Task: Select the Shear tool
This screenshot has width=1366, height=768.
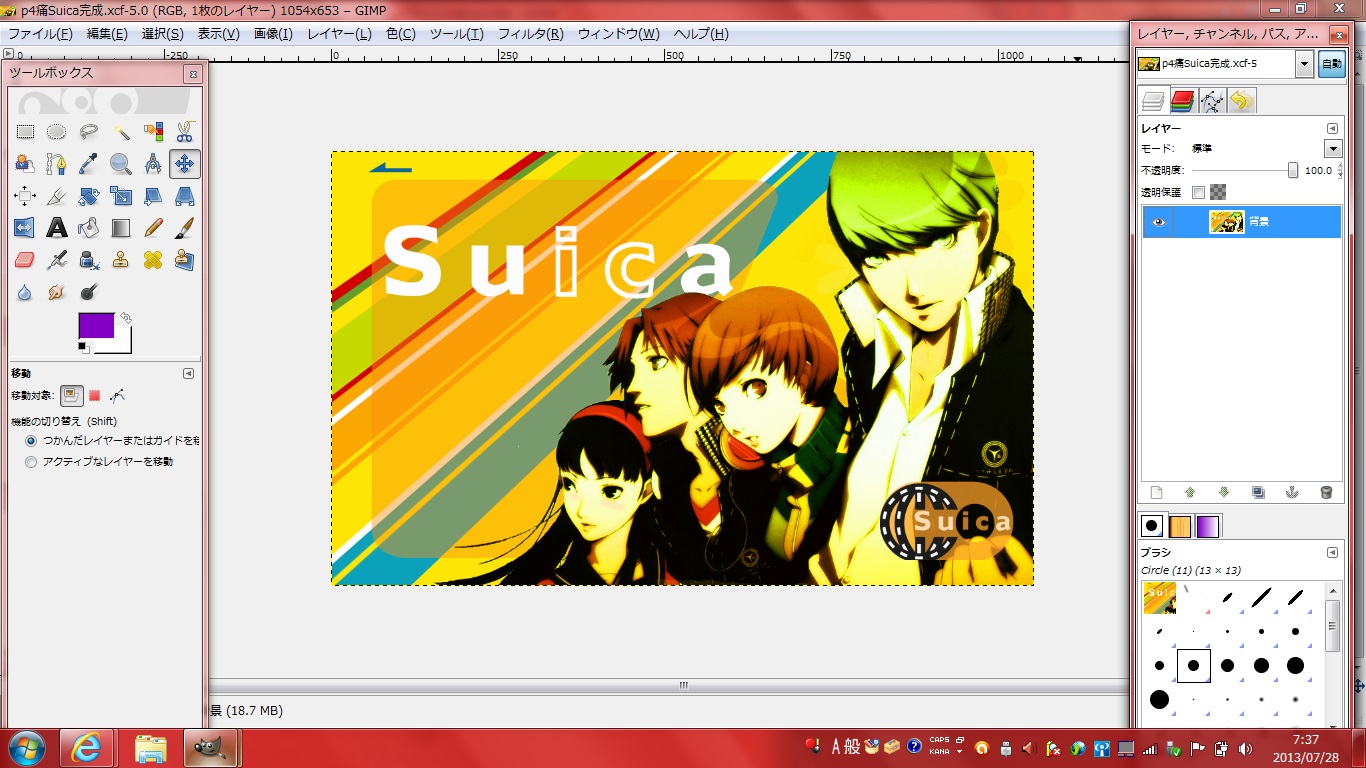Action: (x=153, y=196)
